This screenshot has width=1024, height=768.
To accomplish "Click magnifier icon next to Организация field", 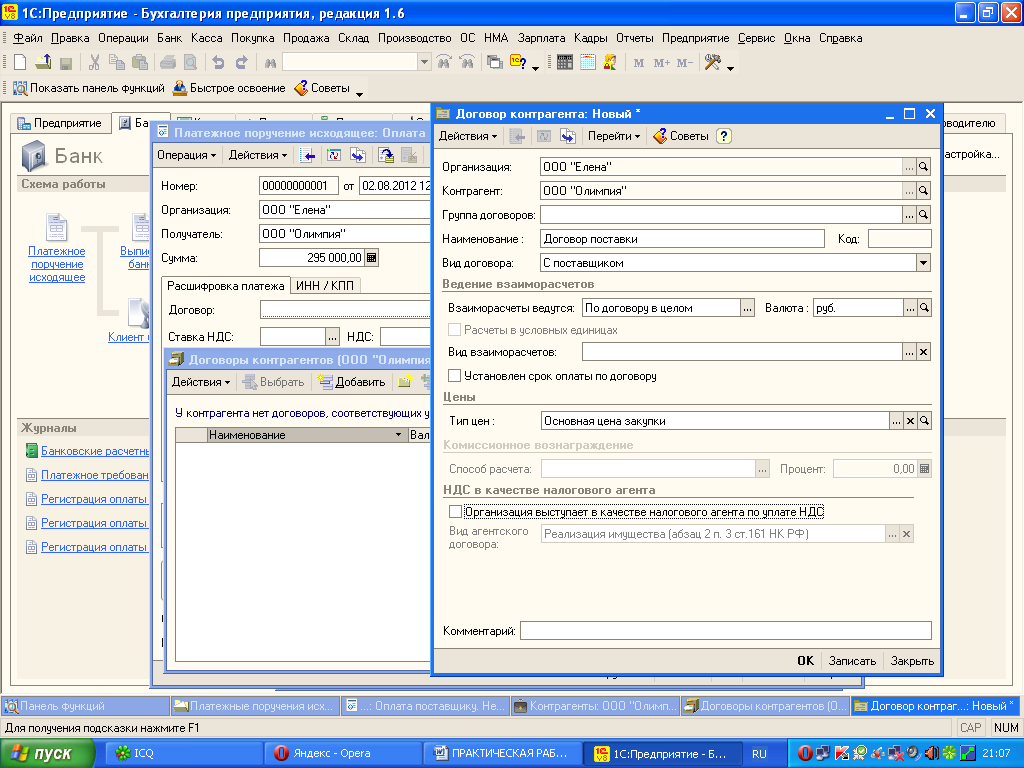I will tap(923, 167).
